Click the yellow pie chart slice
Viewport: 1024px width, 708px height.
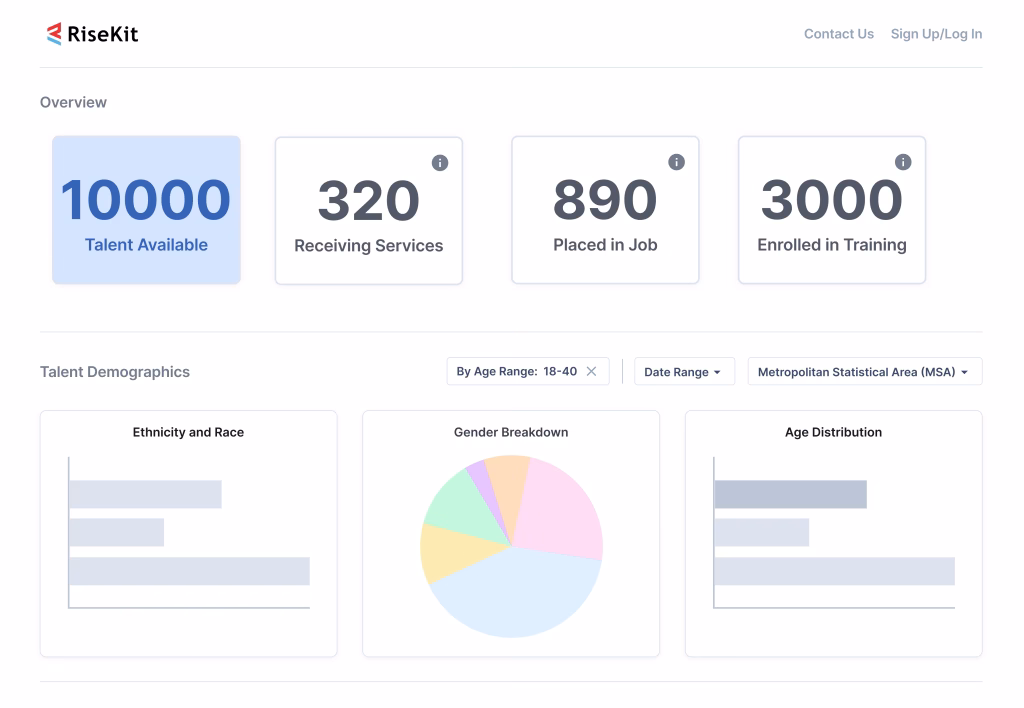(x=442, y=550)
